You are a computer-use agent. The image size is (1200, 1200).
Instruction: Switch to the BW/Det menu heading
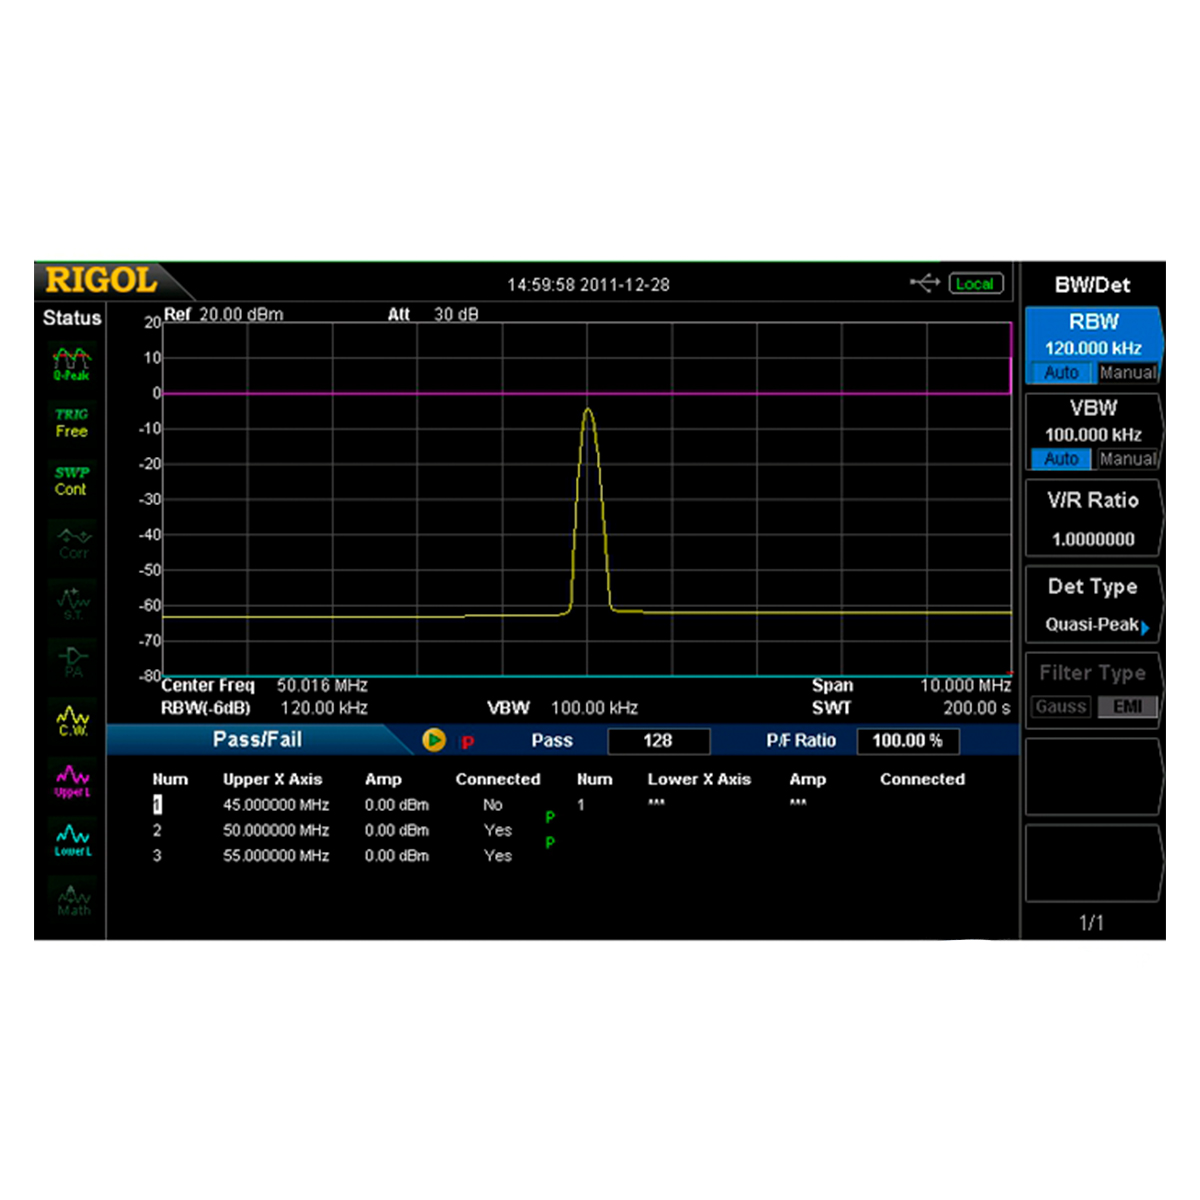[1093, 285]
